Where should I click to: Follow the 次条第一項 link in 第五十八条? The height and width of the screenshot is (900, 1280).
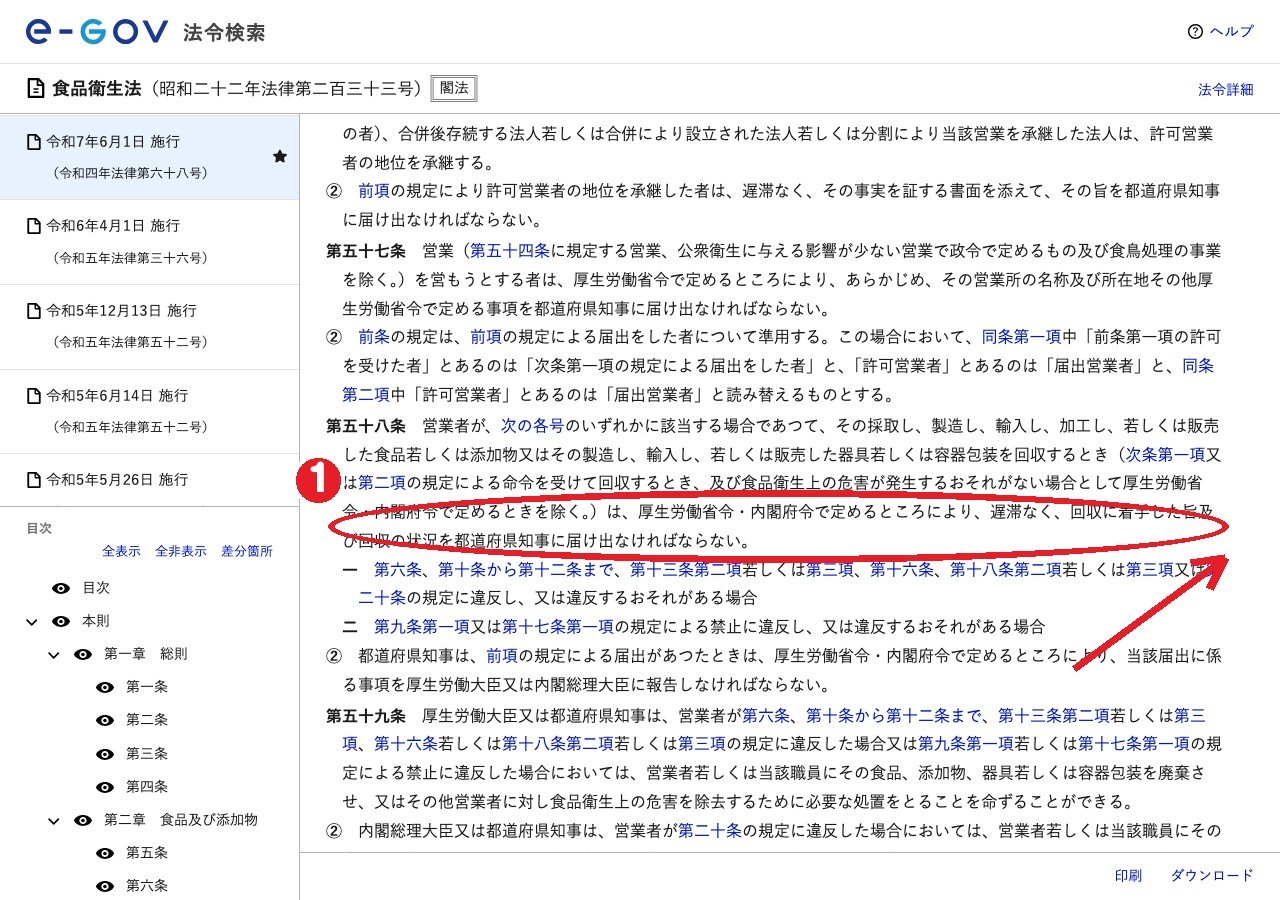click(1166, 453)
